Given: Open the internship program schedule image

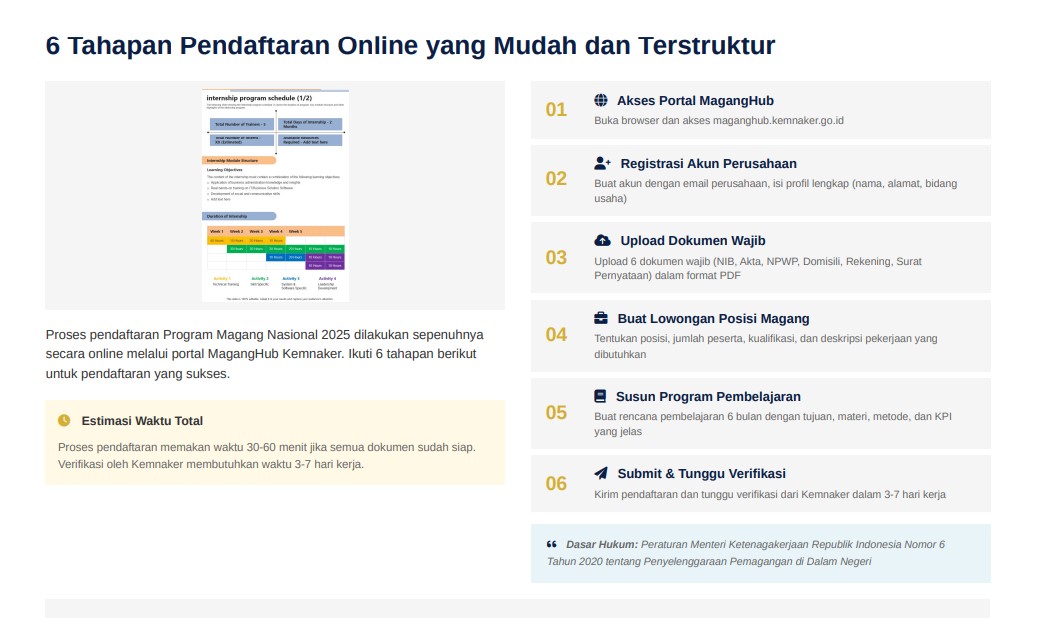Looking at the screenshot, I should coord(275,195).
